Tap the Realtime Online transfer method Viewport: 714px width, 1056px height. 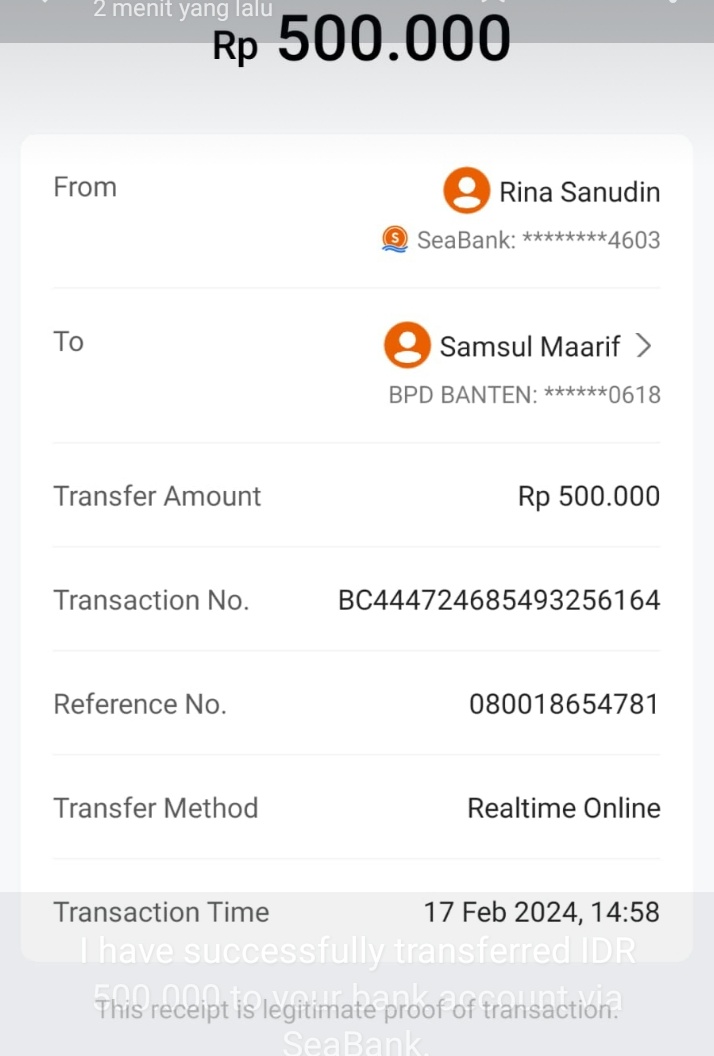[x=563, y=809]
